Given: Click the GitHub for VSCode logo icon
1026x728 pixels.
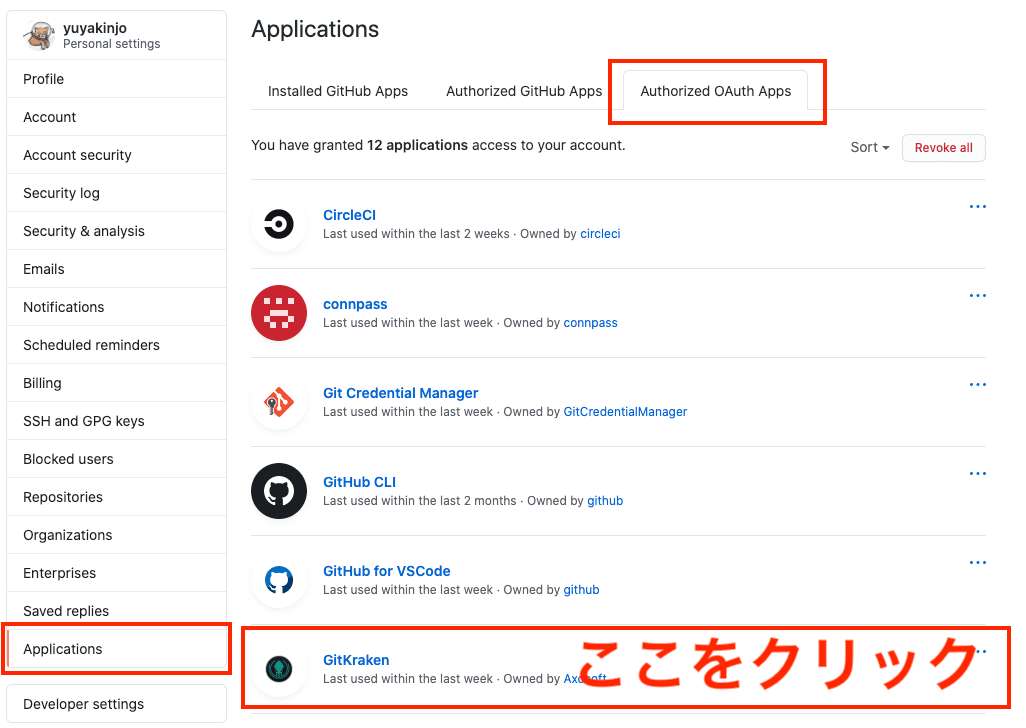Looking at the screenshot, I should [279, 580].
